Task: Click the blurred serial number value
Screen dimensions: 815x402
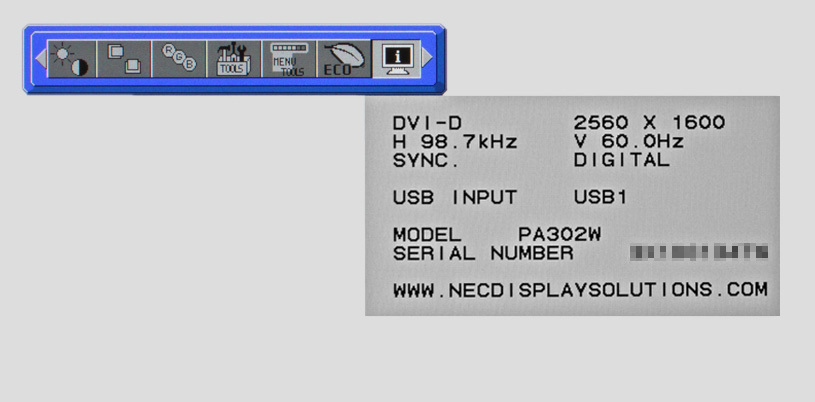Action: [699, 253]
